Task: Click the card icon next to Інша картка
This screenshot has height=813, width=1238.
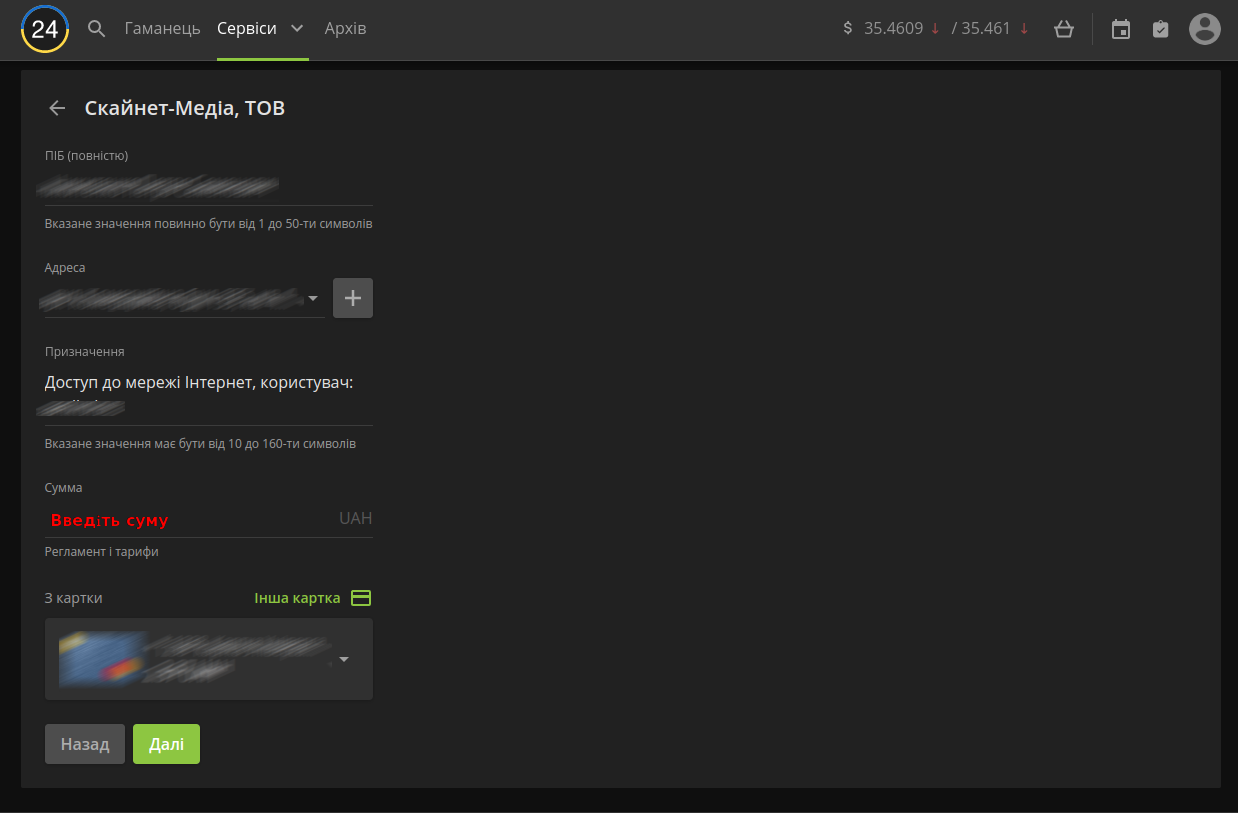Action: tap(362, 598)
